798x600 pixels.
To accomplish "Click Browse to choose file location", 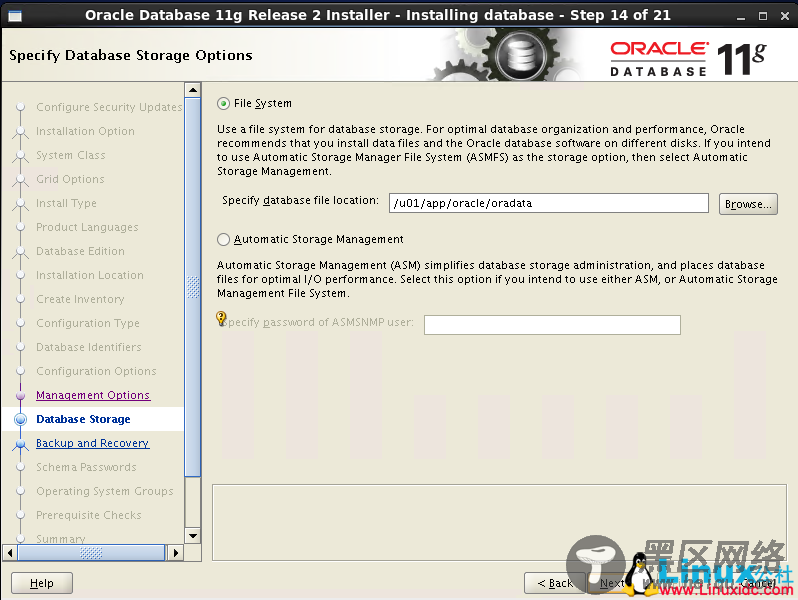I will [x=748, y=204].
